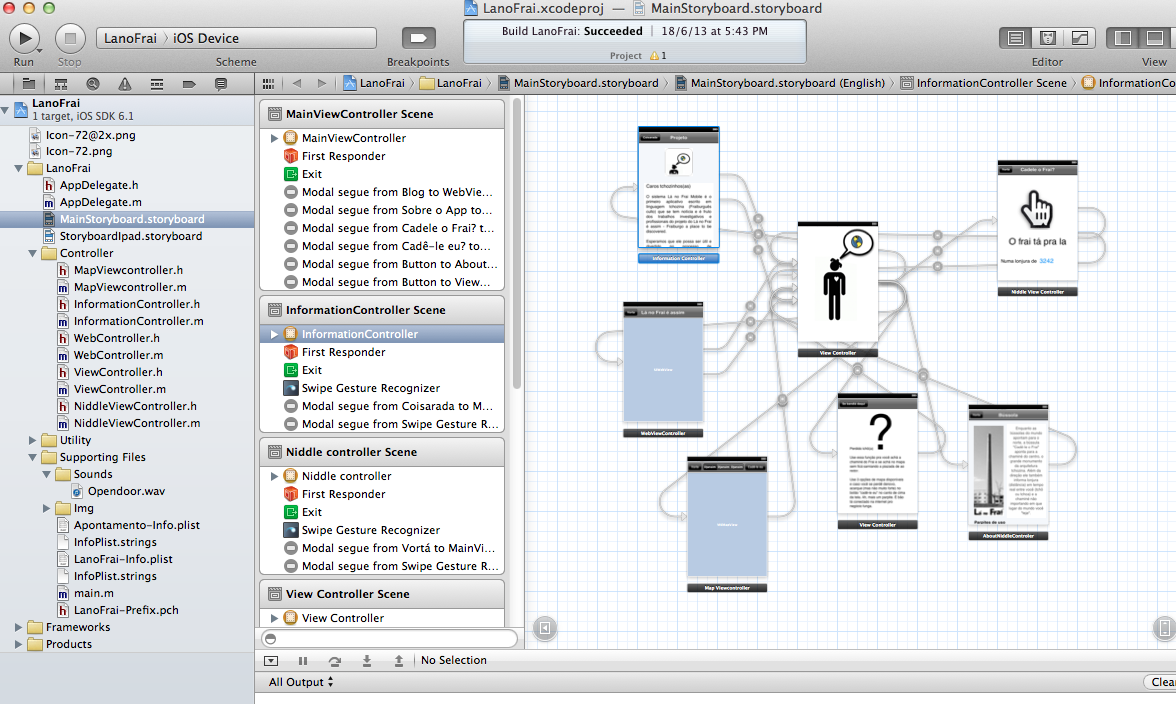Toggle the Breakpoints button
Image resolution: width=1176 pixels, height=704 pixels.
(x=418, y=38)
